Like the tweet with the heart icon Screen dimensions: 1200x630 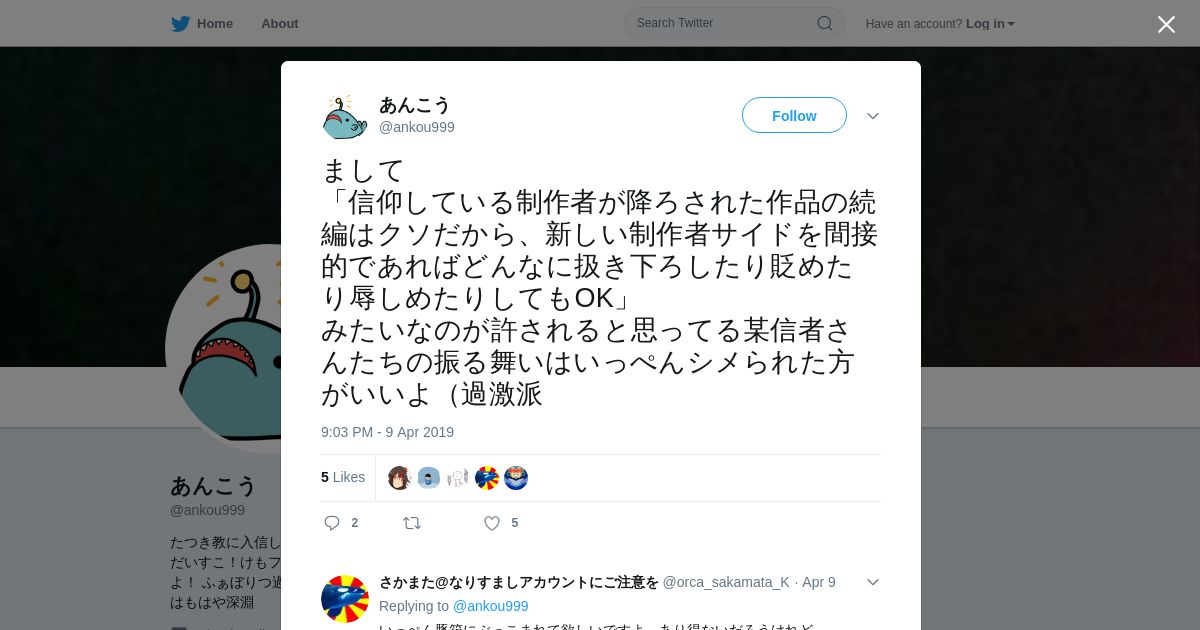click(491, 523)
